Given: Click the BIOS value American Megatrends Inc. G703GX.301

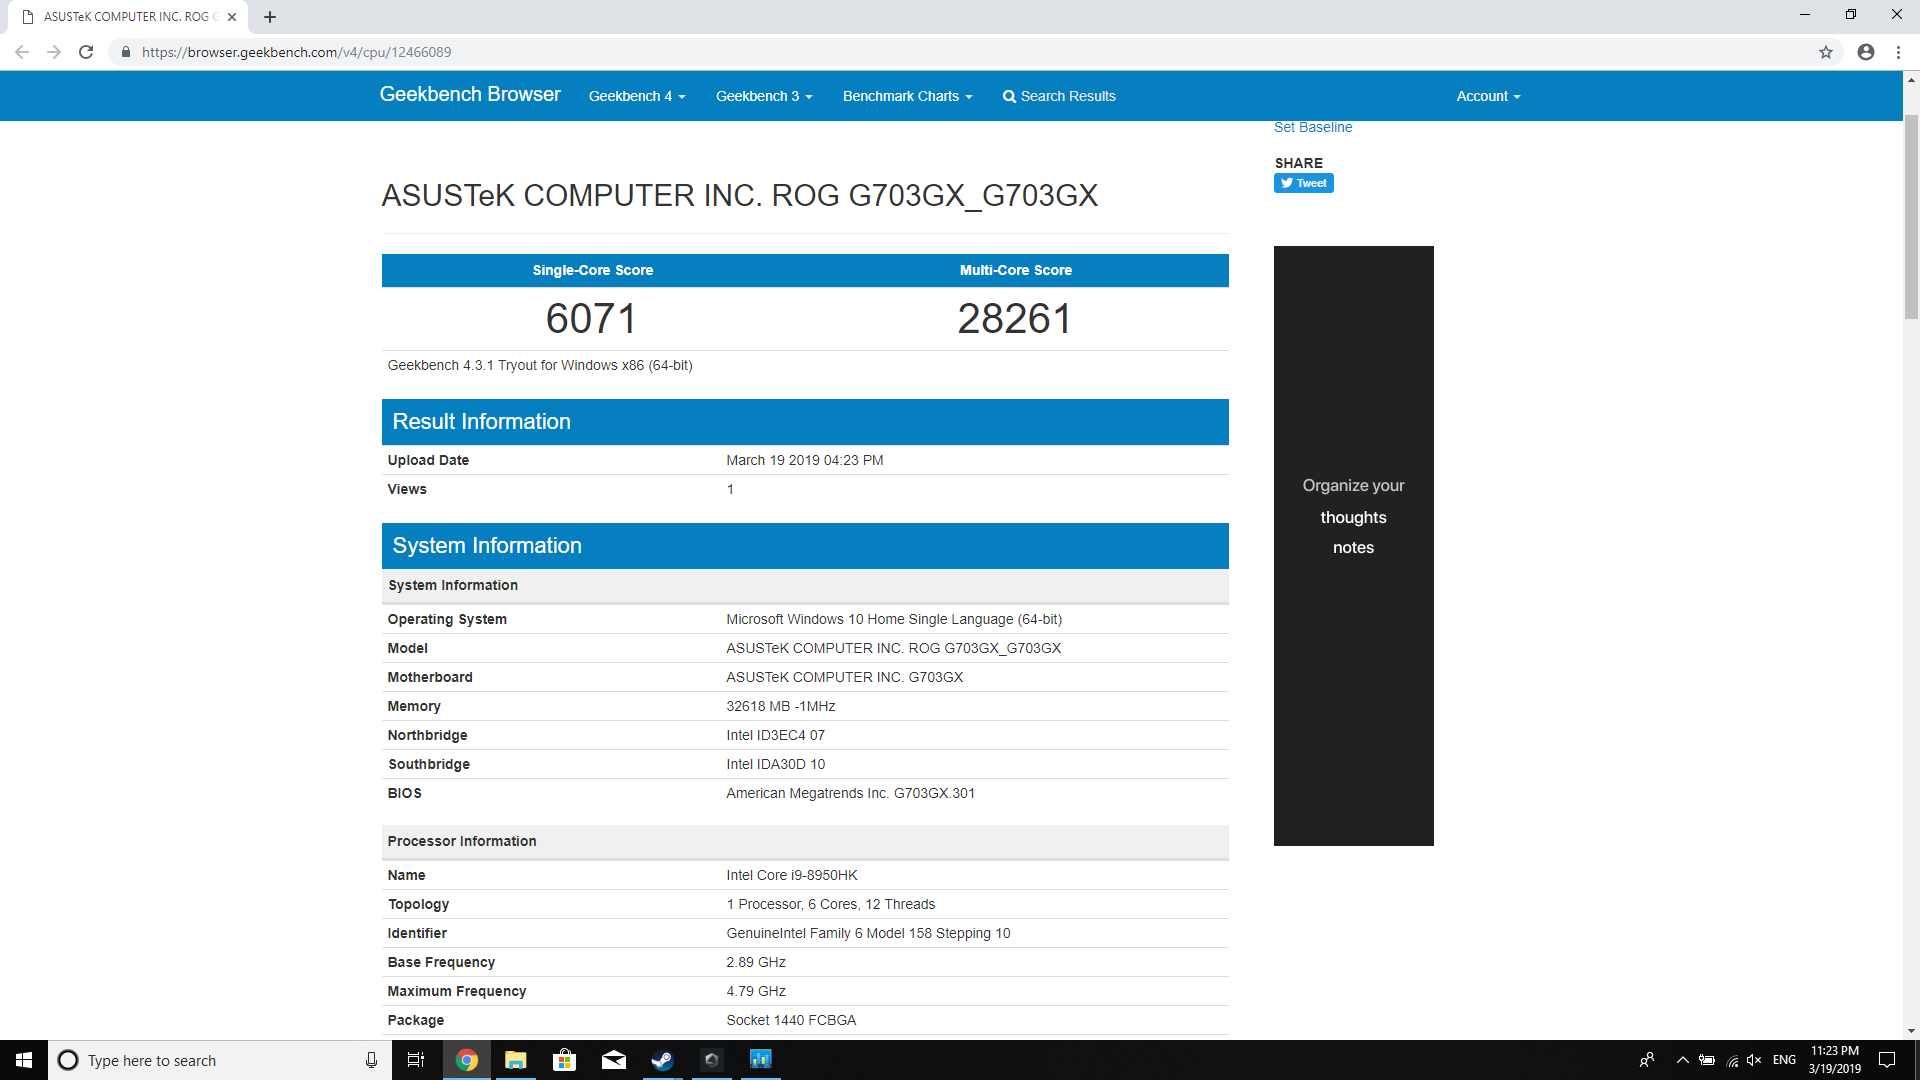Looking at the screenshot, I should pos(851,793).
